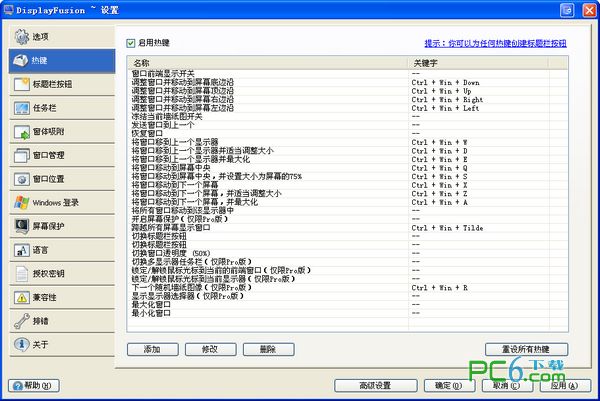Select the row 调整窗口并移动到屏幕左边沿
The height and width of the screenshot is (401, 600).
pyautogui.click(x=347, y=108)
